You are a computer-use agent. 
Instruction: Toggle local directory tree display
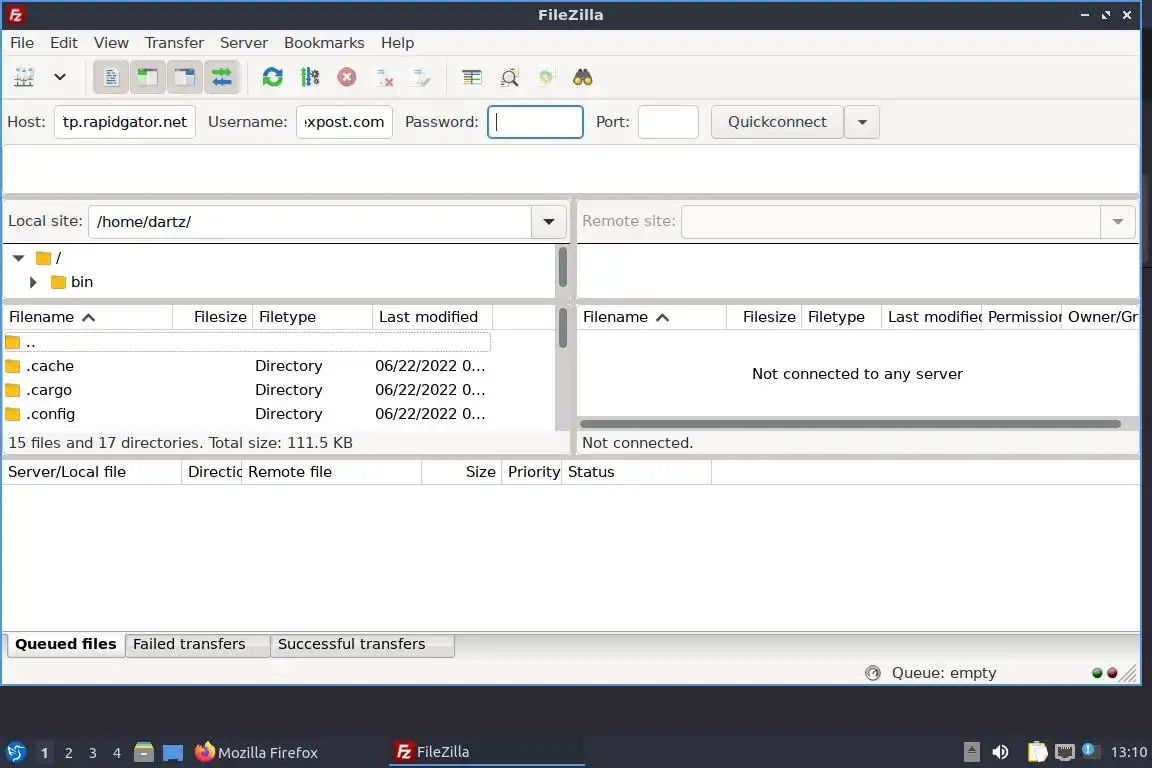pos(148,77)
